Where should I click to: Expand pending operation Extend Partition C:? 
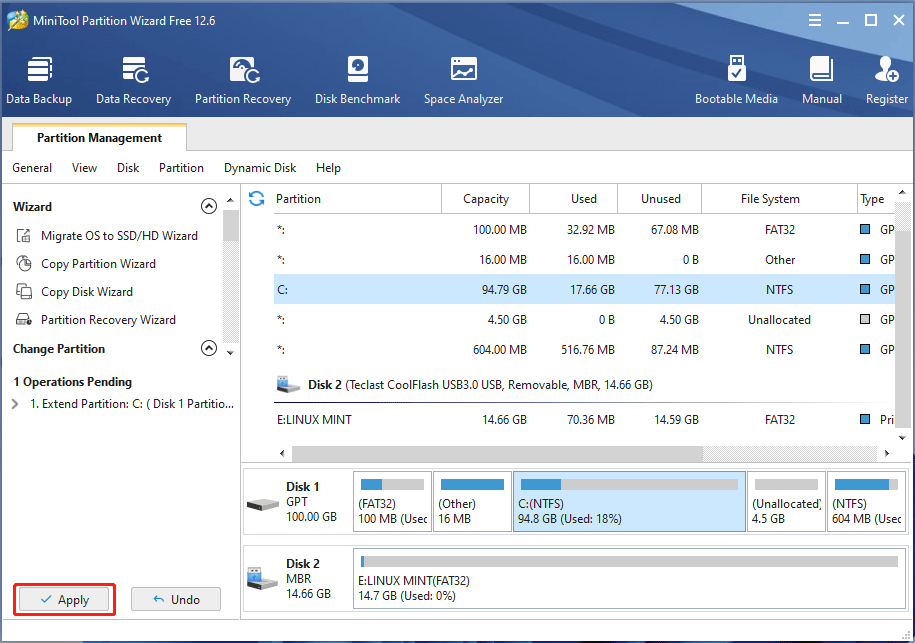[15, 404]
